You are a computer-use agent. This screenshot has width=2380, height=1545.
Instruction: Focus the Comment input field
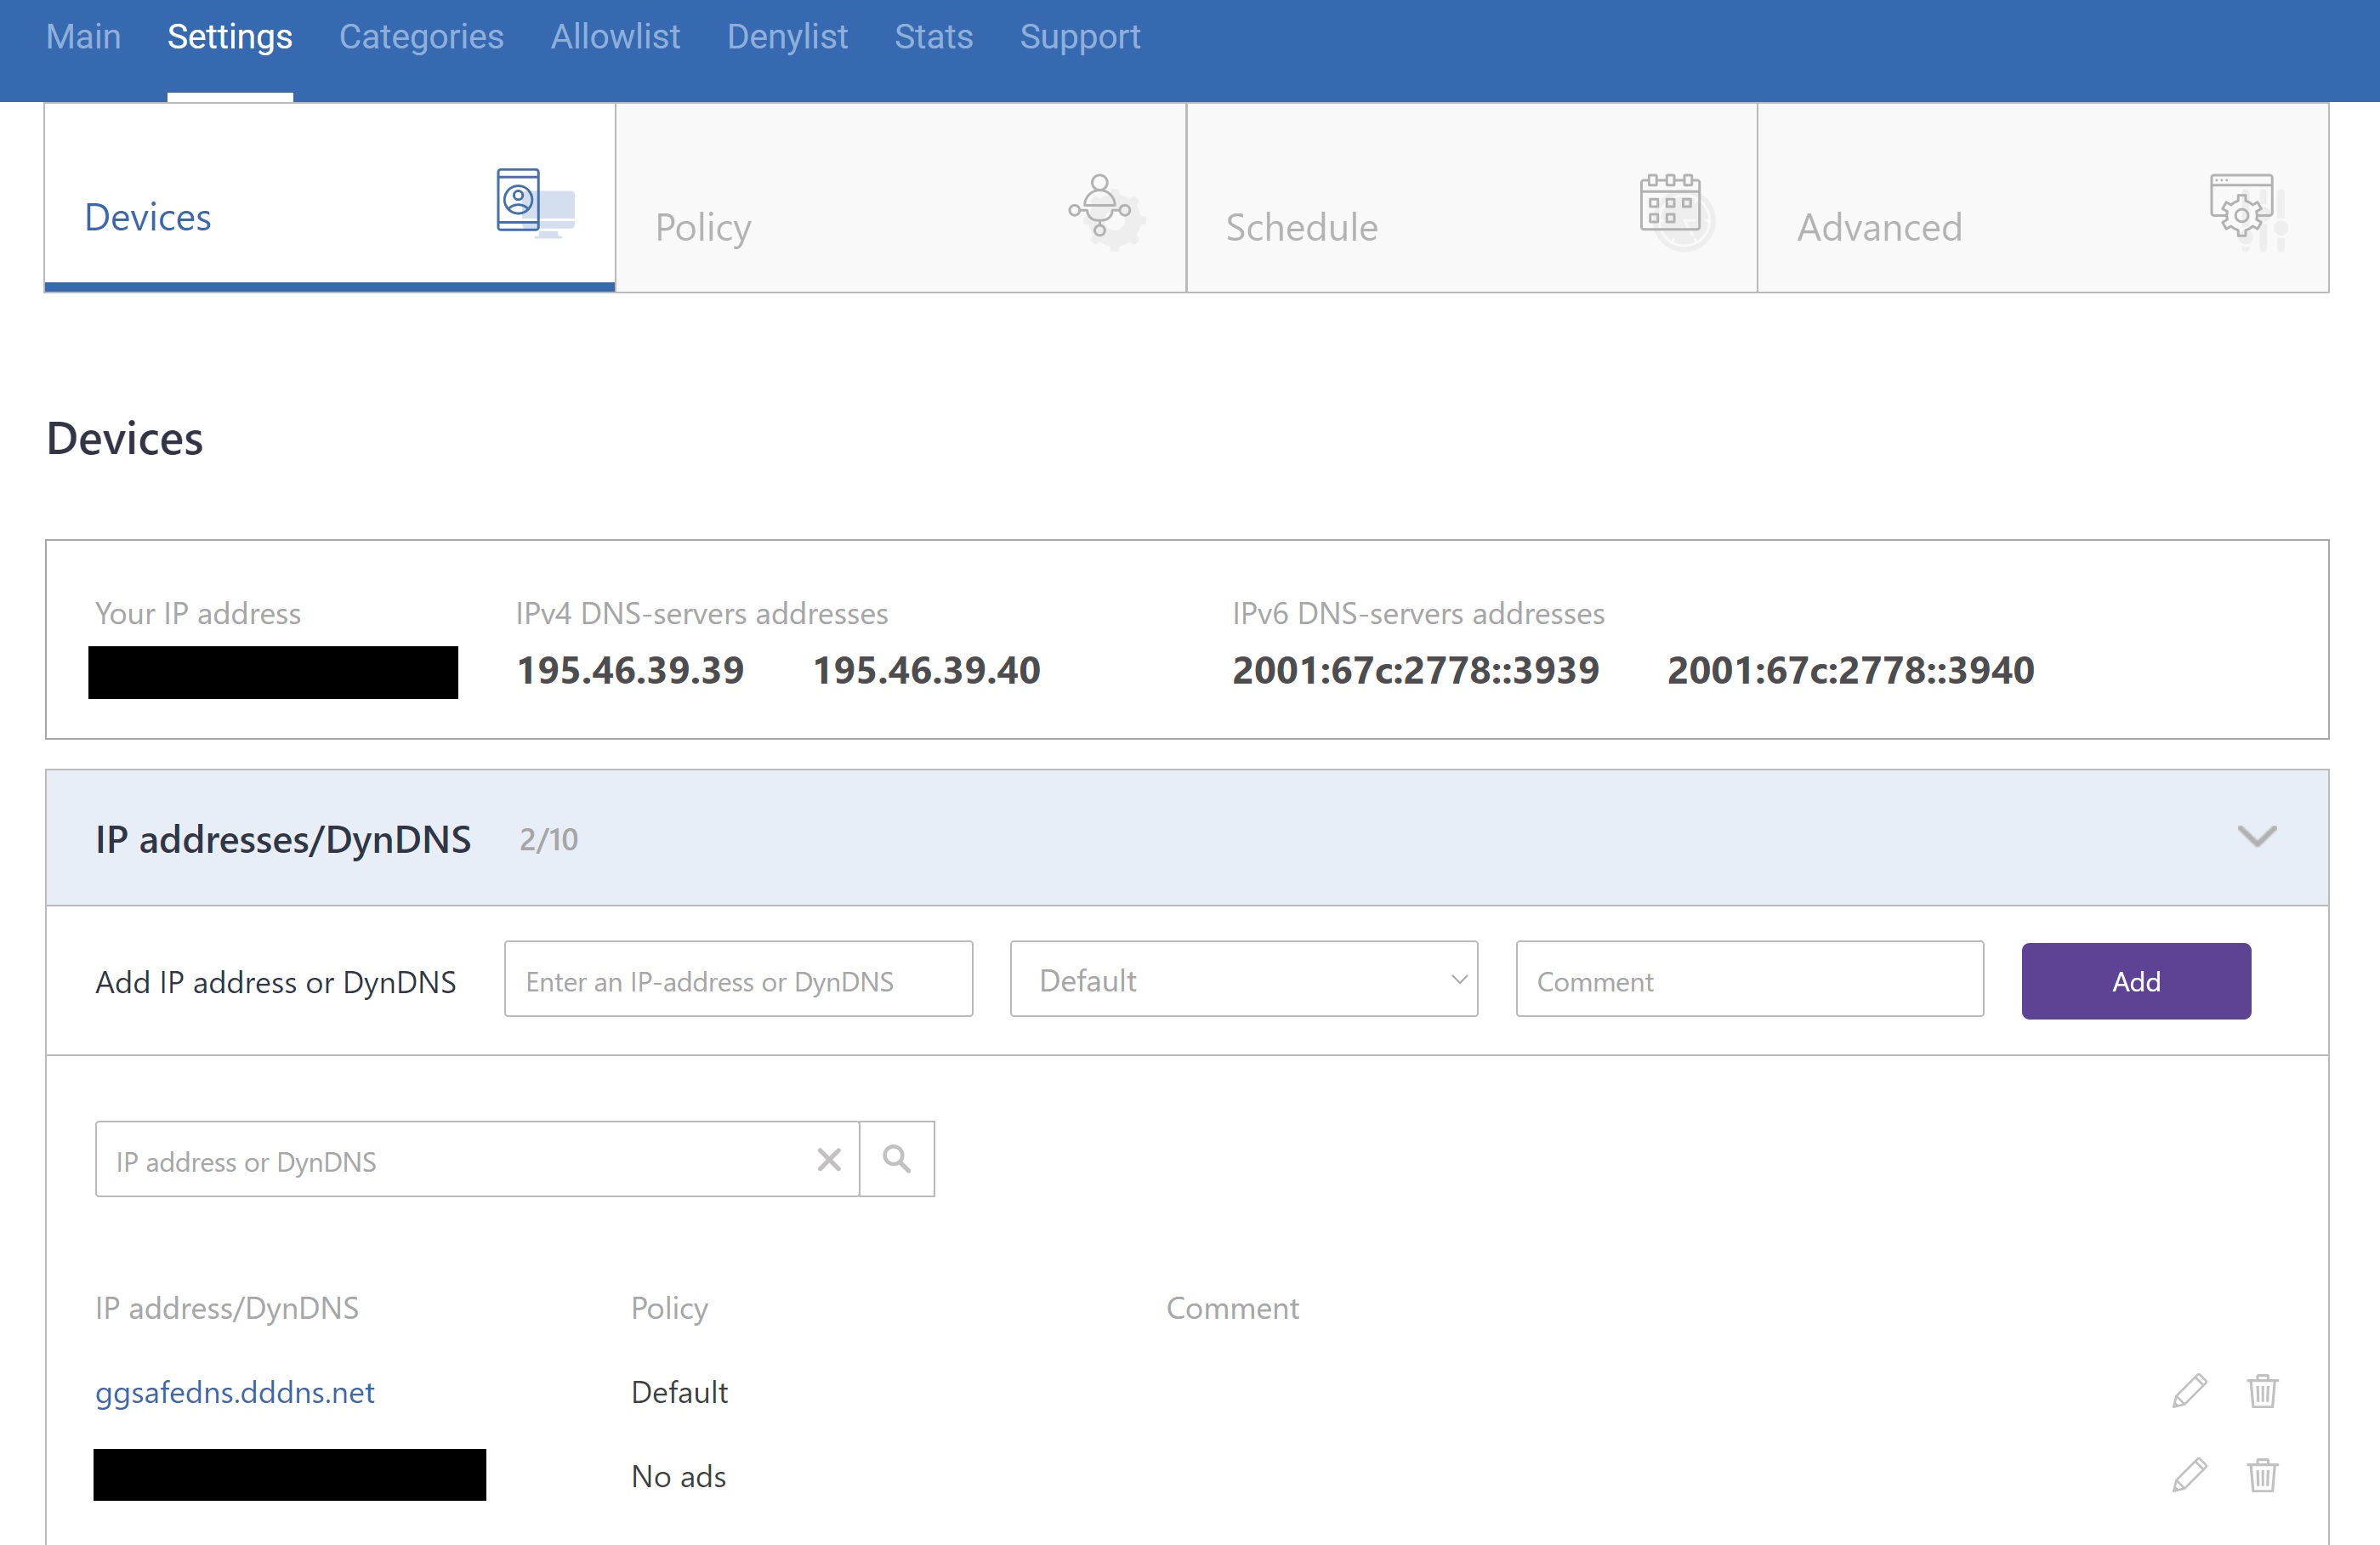1748,980
